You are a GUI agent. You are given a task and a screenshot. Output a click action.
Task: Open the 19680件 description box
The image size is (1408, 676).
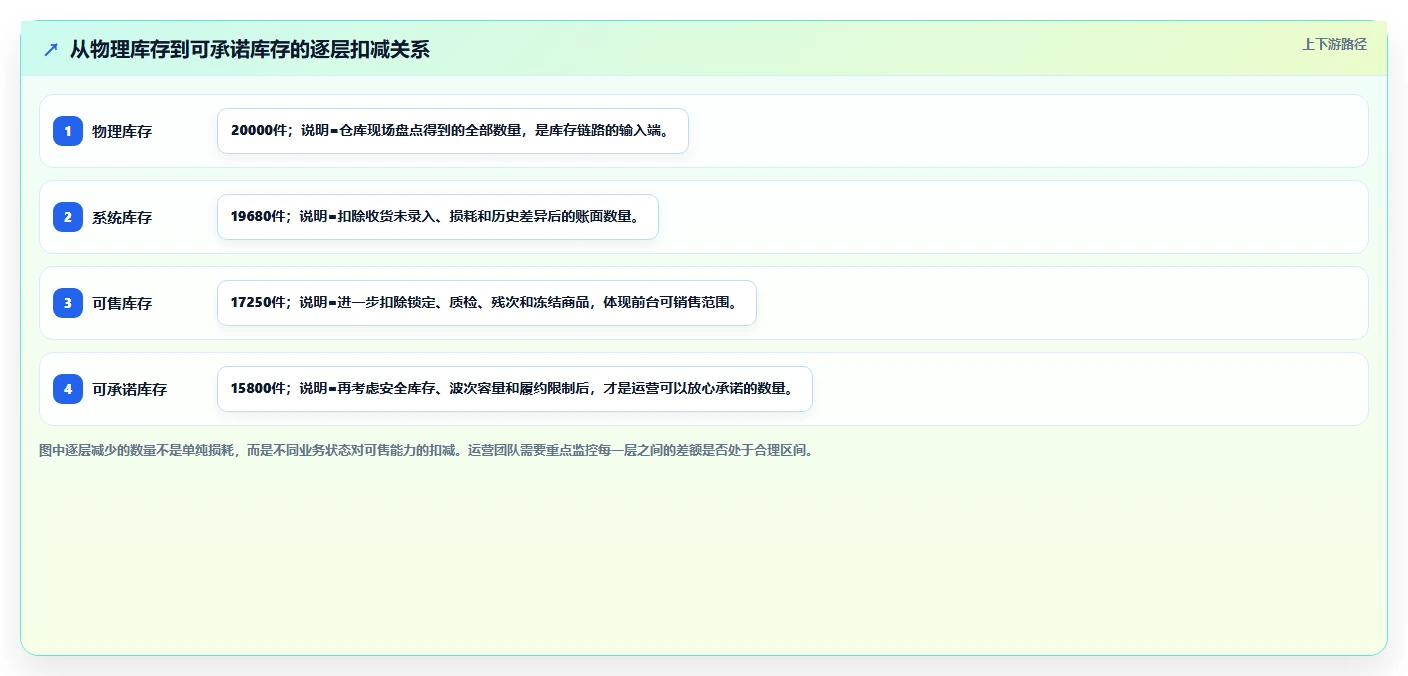pyautogui.click(x=438, y=217)
